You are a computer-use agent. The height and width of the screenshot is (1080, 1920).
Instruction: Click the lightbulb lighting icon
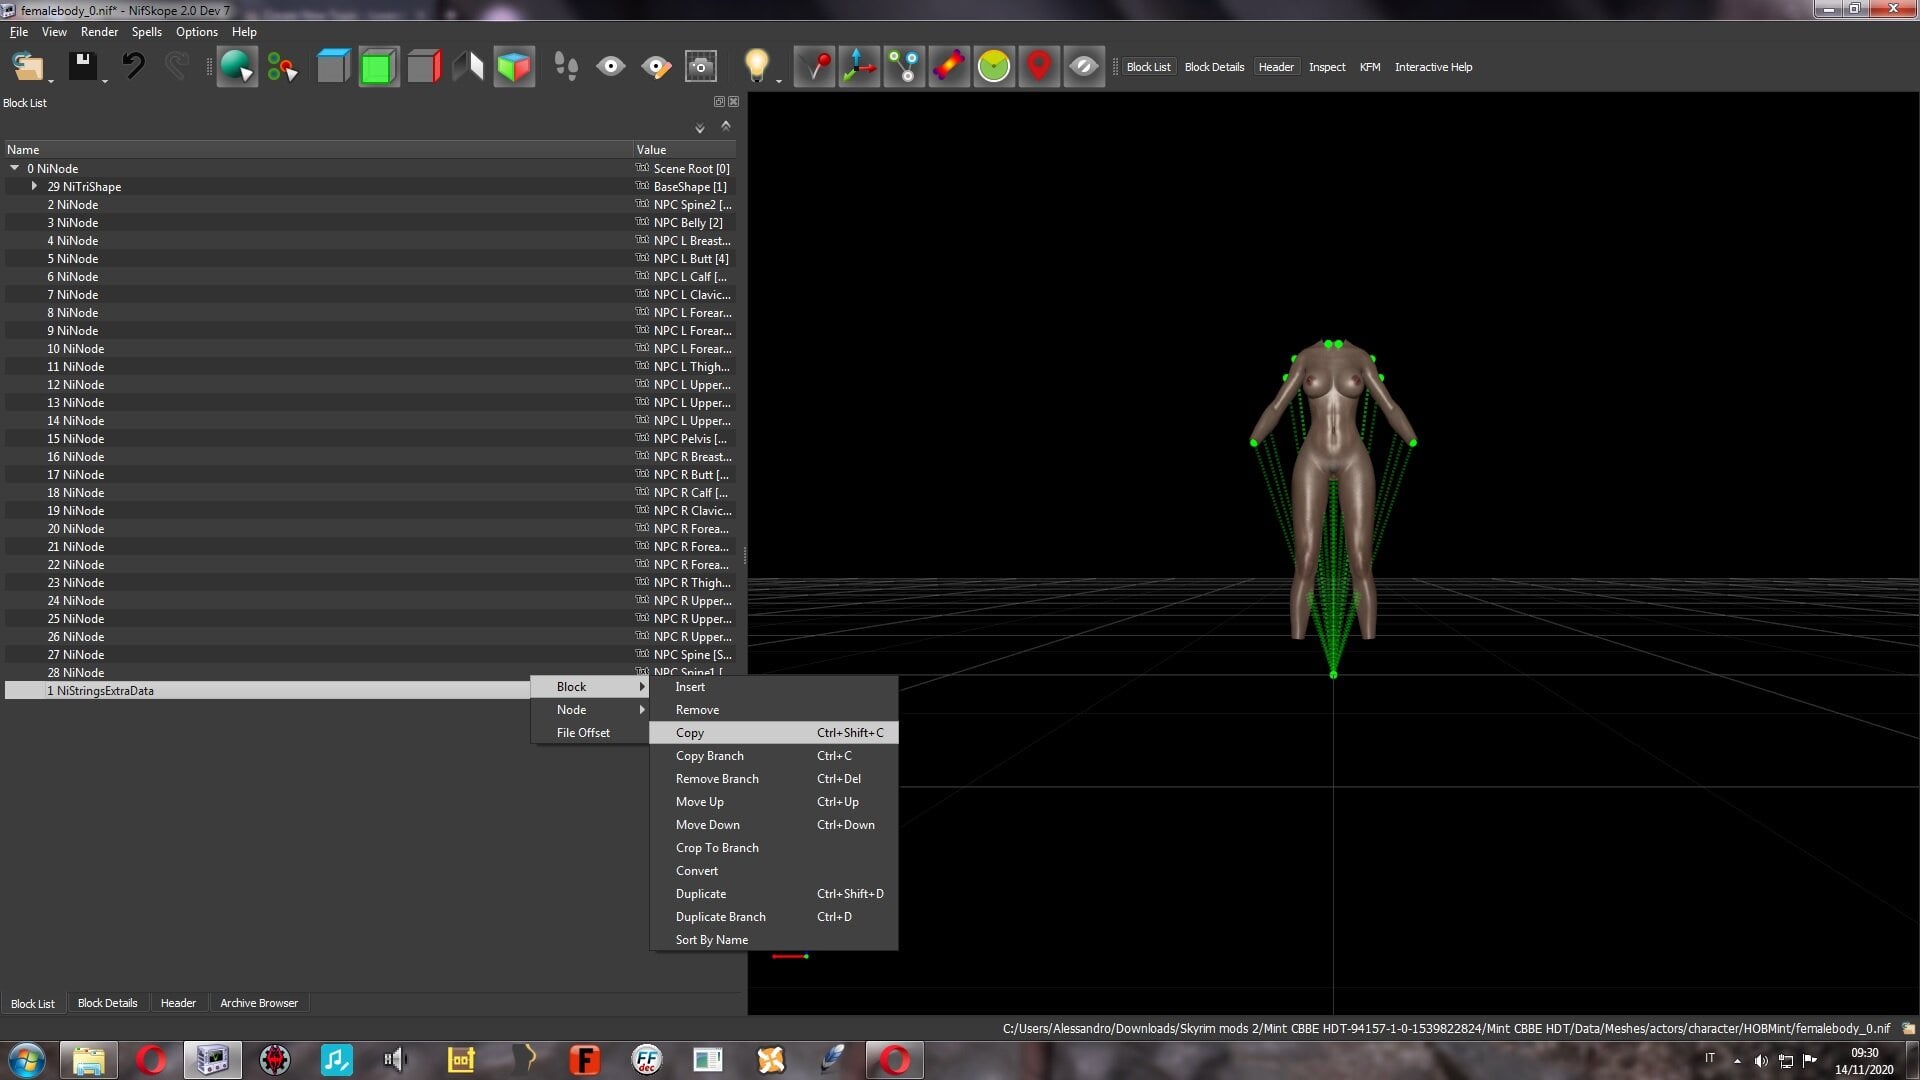click(x=757, y=67)
